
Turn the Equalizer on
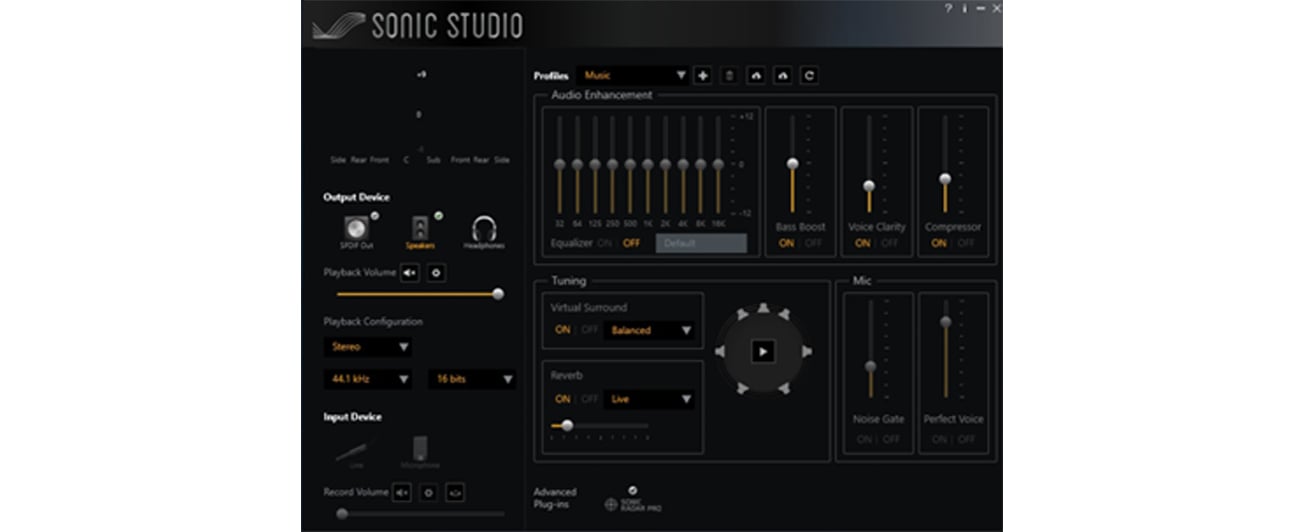[x=604, y=243]
